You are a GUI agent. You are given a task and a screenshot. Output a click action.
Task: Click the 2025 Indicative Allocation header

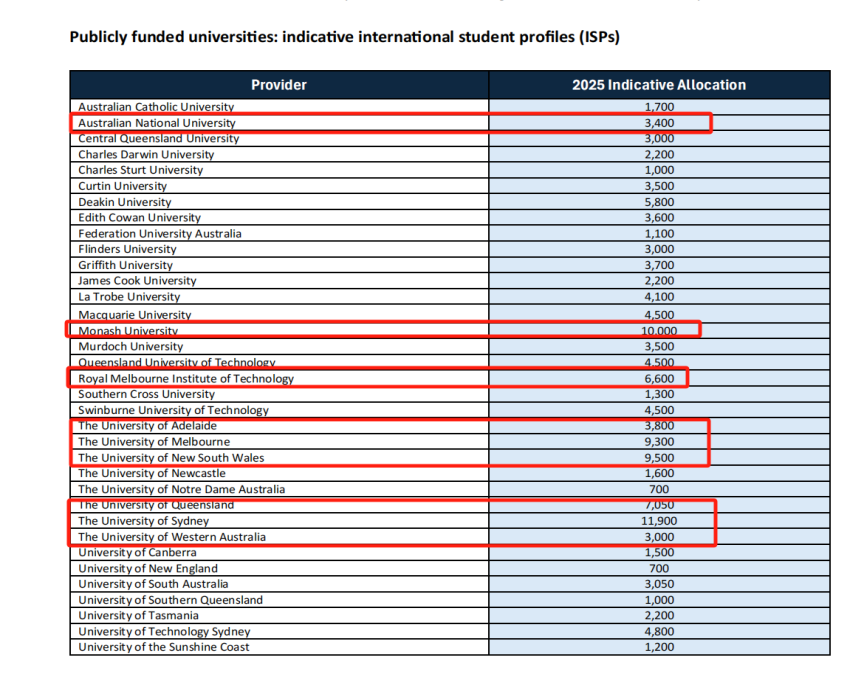click(x=659, y=84)
